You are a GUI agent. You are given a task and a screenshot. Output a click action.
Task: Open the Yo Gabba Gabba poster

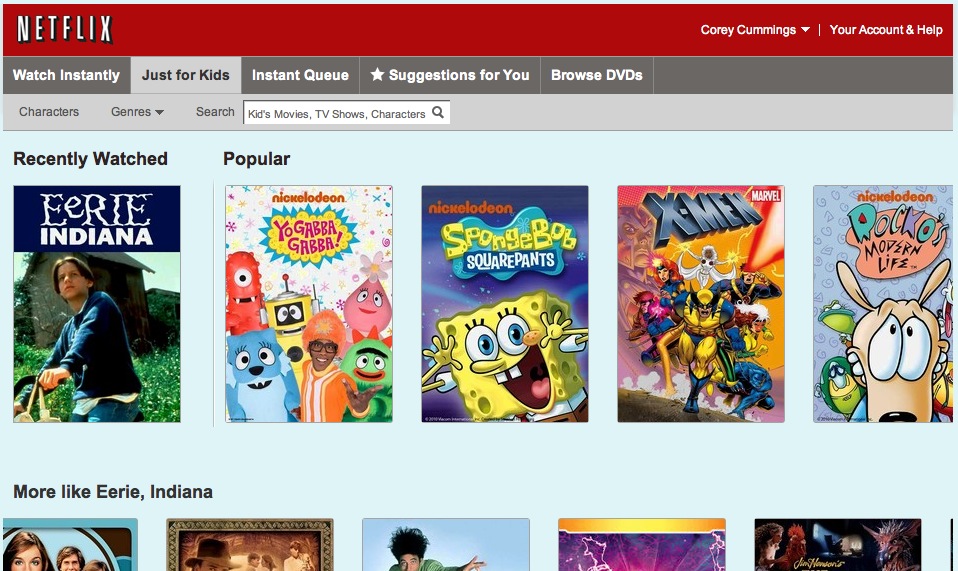click(309, 304)
